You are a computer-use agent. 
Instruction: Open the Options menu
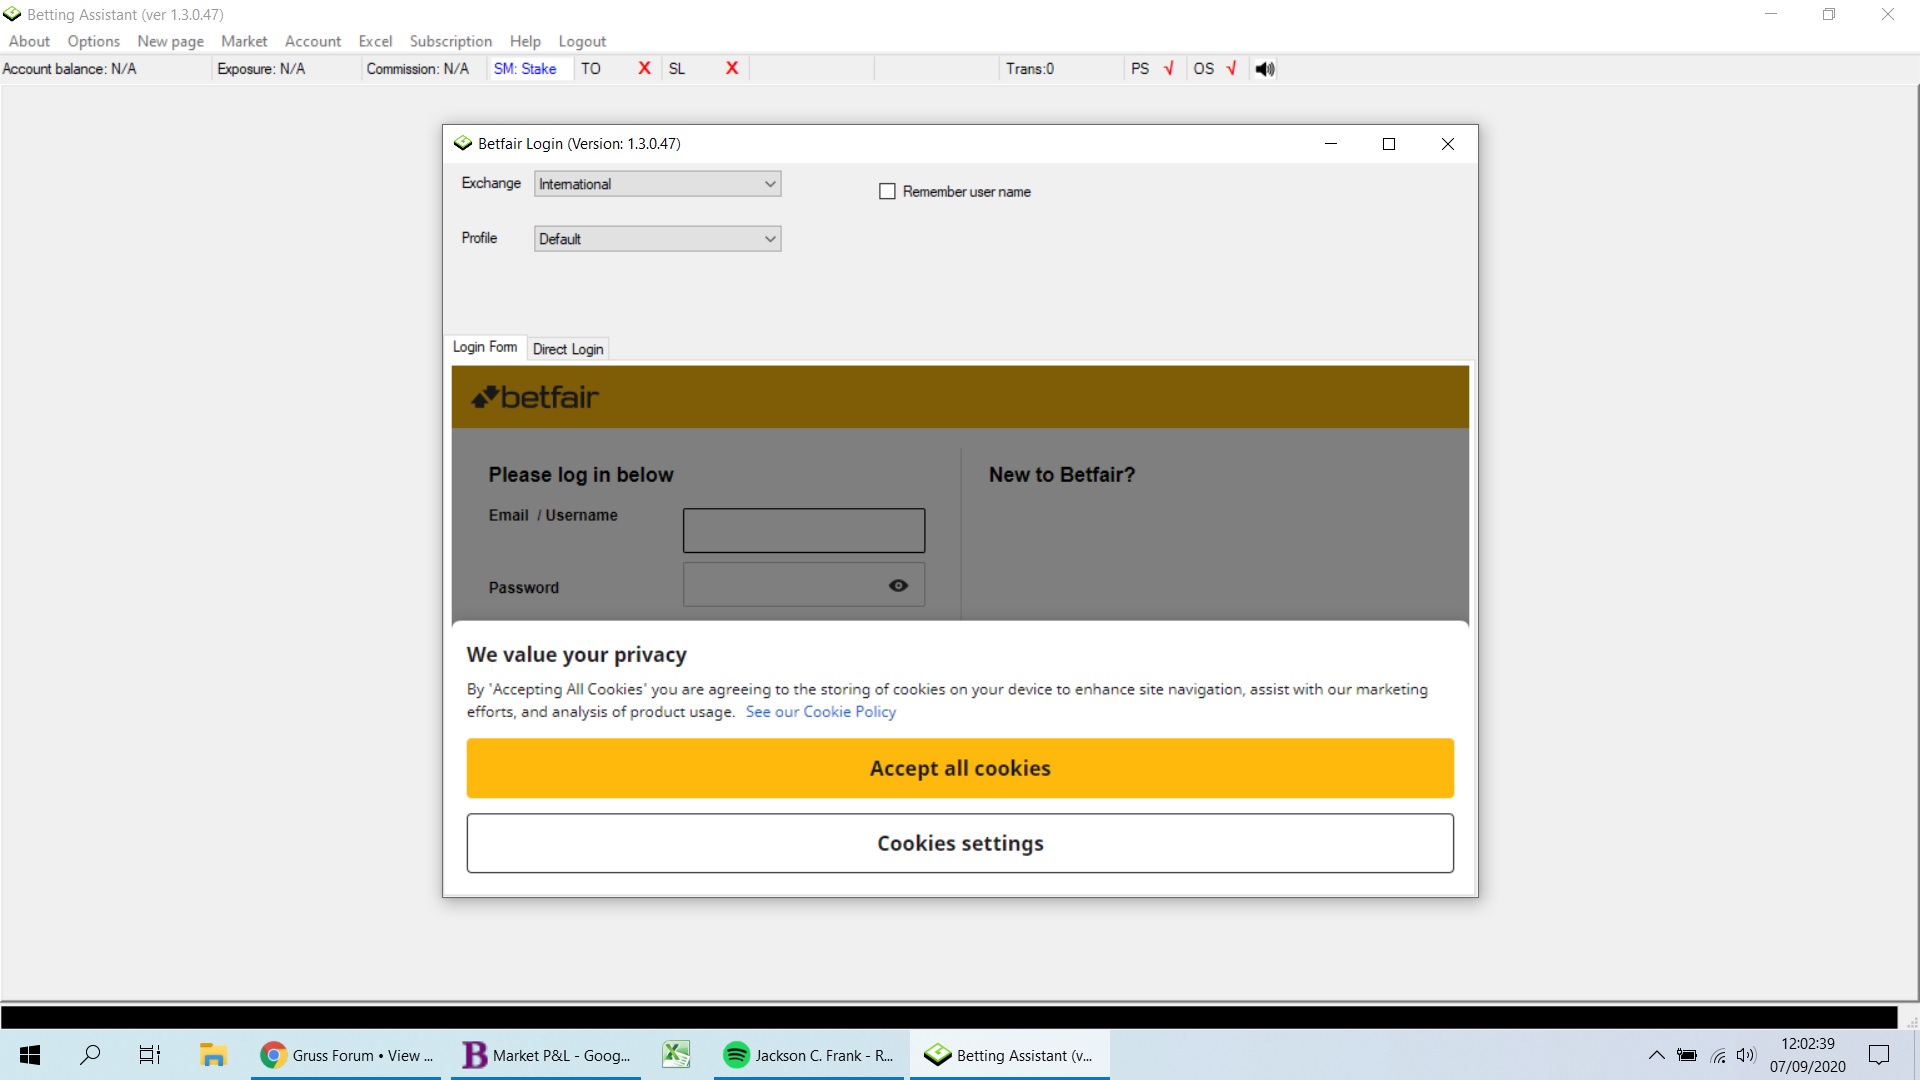pyautogui.click(x=93, y=41)
